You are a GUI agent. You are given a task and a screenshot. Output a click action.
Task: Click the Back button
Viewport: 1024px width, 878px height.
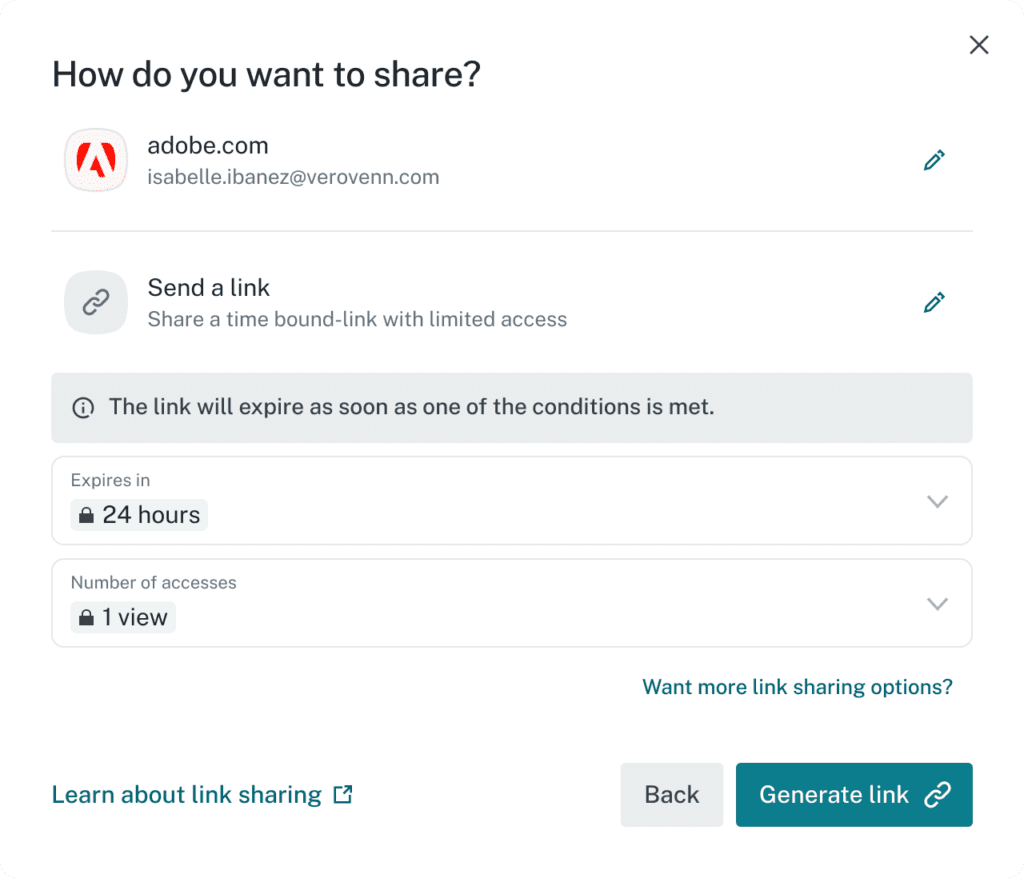[x=671, y=794]
